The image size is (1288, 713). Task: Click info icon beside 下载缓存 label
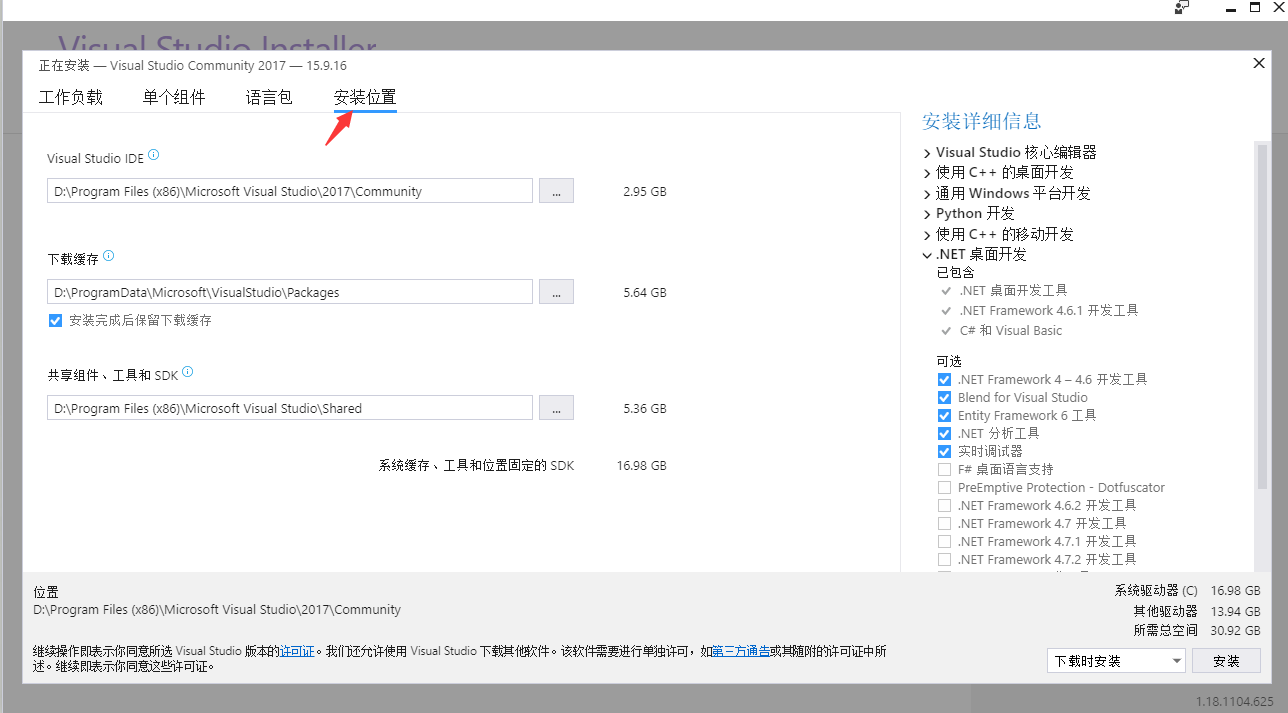109,256
